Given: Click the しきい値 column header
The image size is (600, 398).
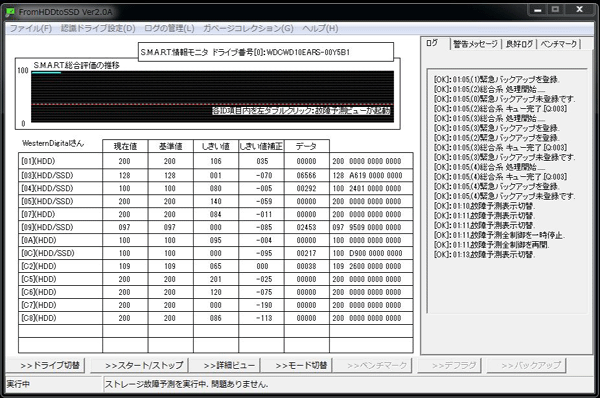Looking at the screenshot, I should click(x=216, y=146).
